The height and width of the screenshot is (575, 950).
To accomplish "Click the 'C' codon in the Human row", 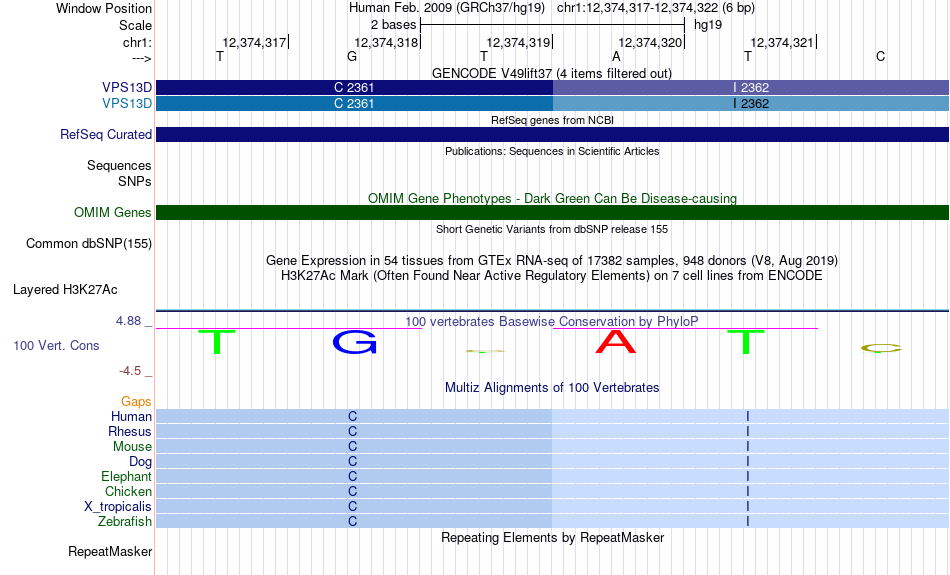I will pos(353,416).
